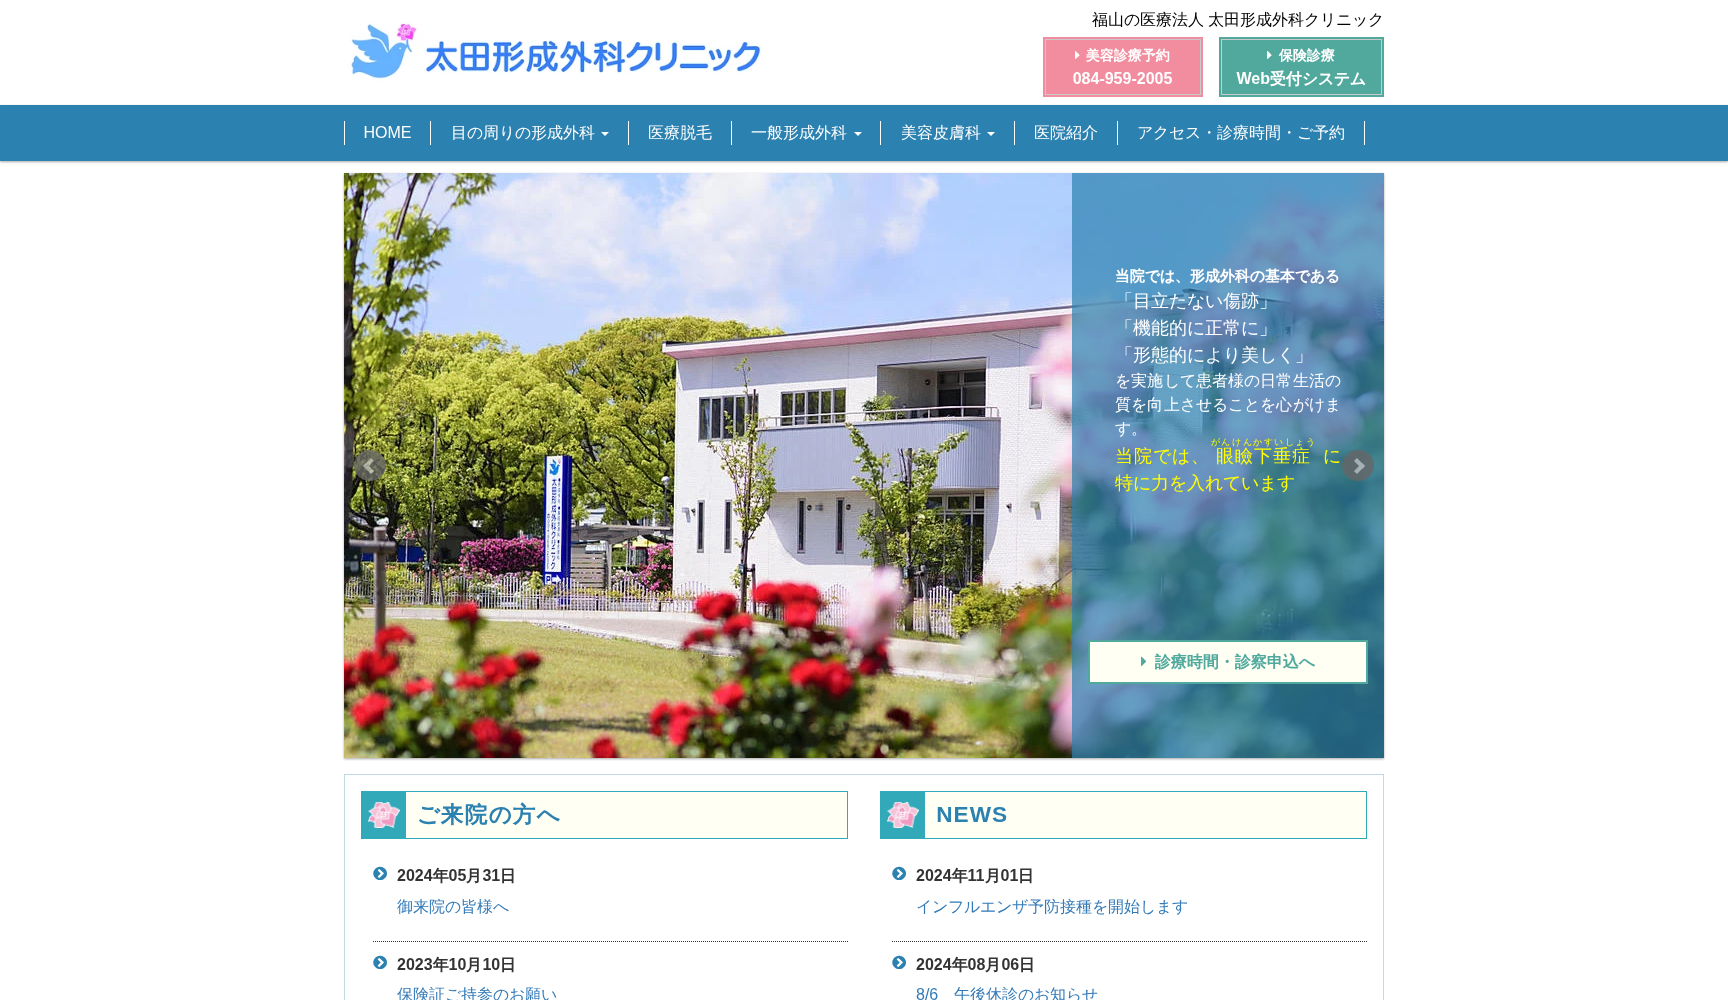Screen dimensions: 1728x1000
Task: Open the 医院紹介 page from navigation
Action: (x=1065, y=133)
